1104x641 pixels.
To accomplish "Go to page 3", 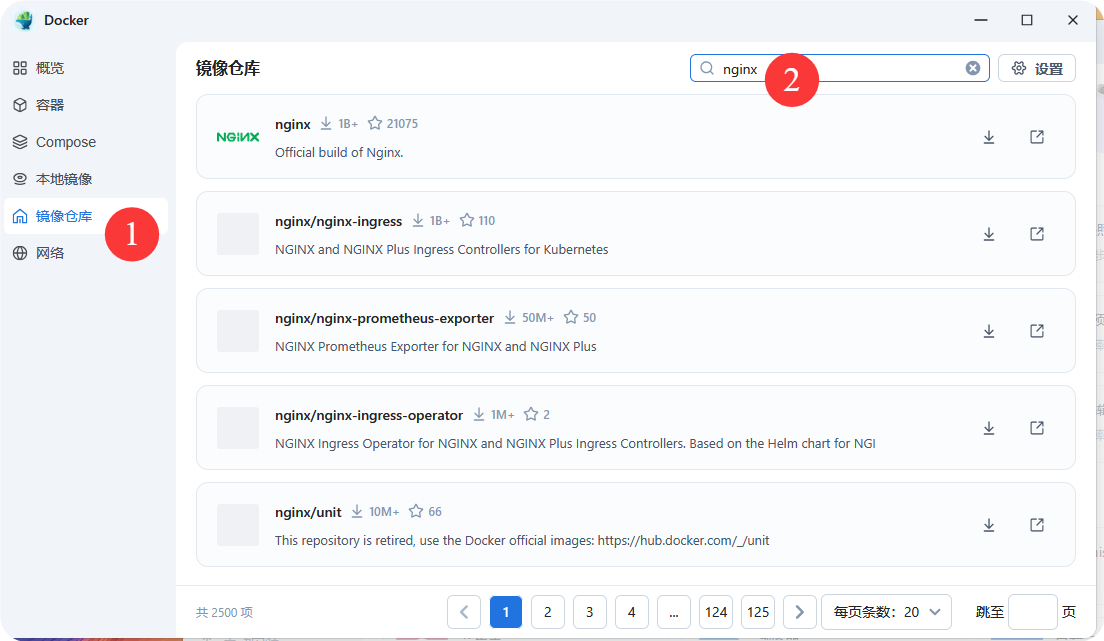I will click(589, 612).
